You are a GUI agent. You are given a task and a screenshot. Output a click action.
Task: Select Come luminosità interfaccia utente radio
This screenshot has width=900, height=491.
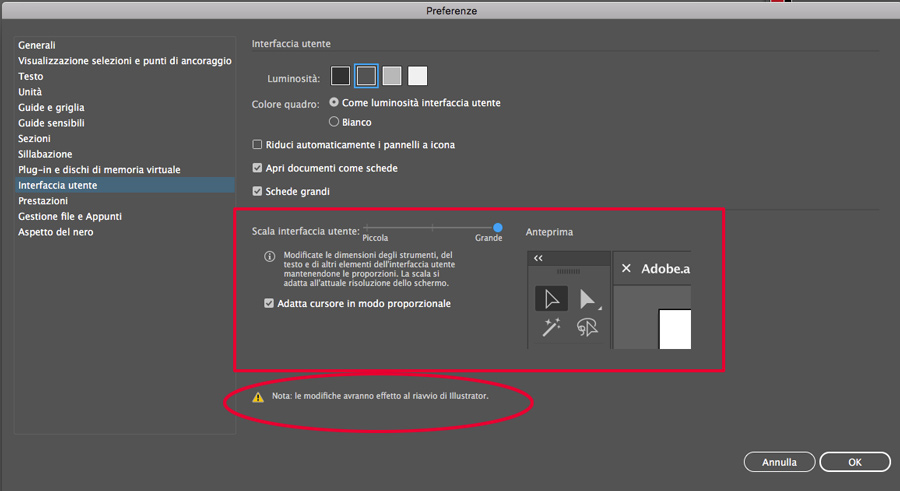point(333,102)
